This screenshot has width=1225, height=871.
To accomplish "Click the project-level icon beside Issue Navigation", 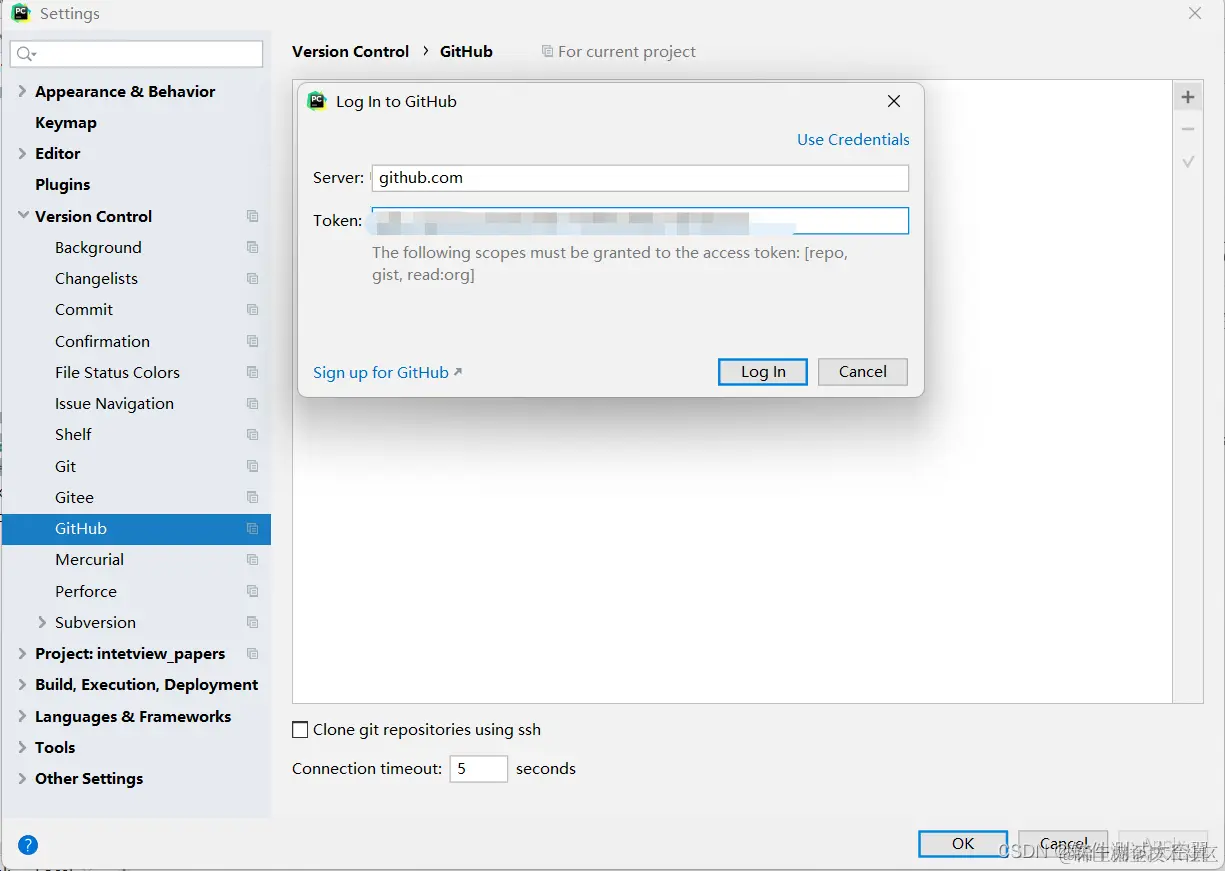I will (252, 404).
